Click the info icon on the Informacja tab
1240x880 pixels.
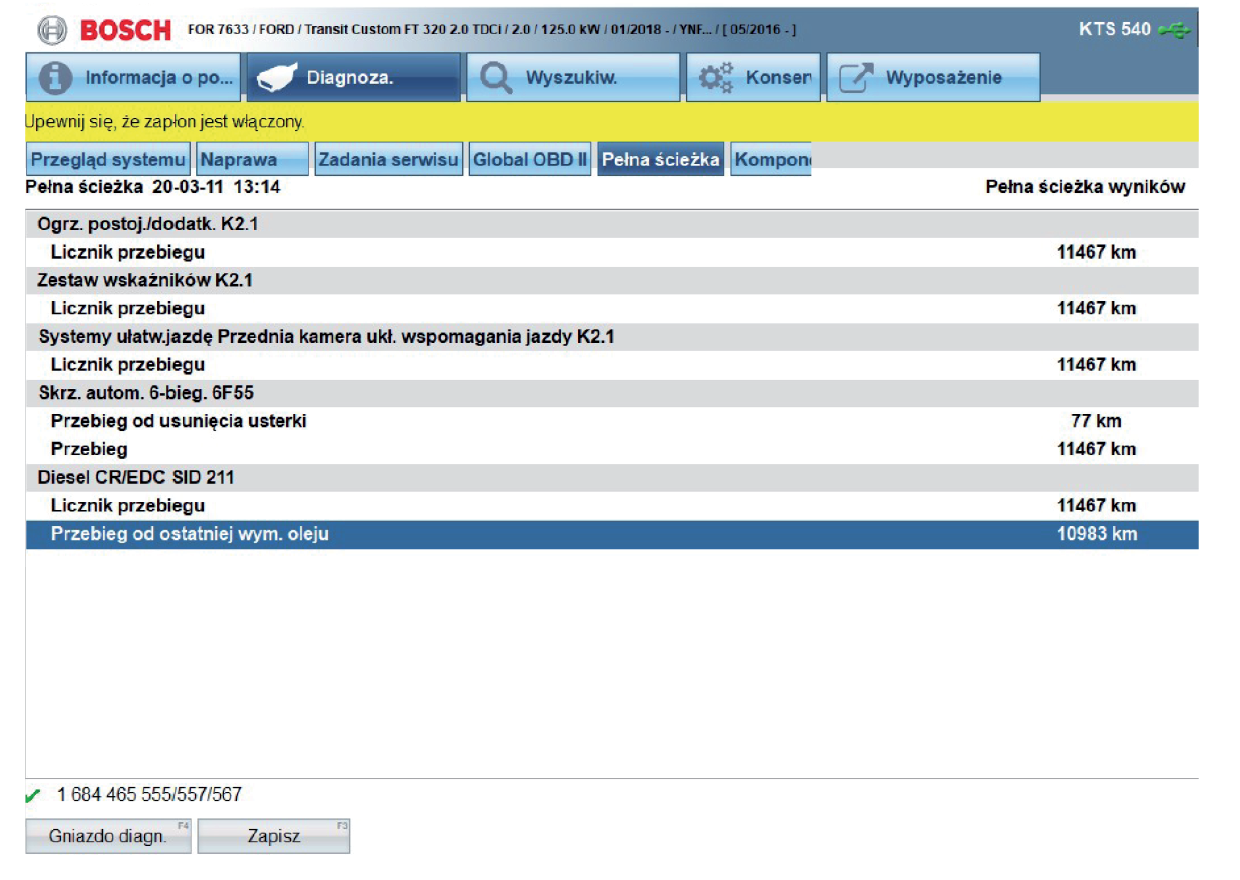(58, 78)
